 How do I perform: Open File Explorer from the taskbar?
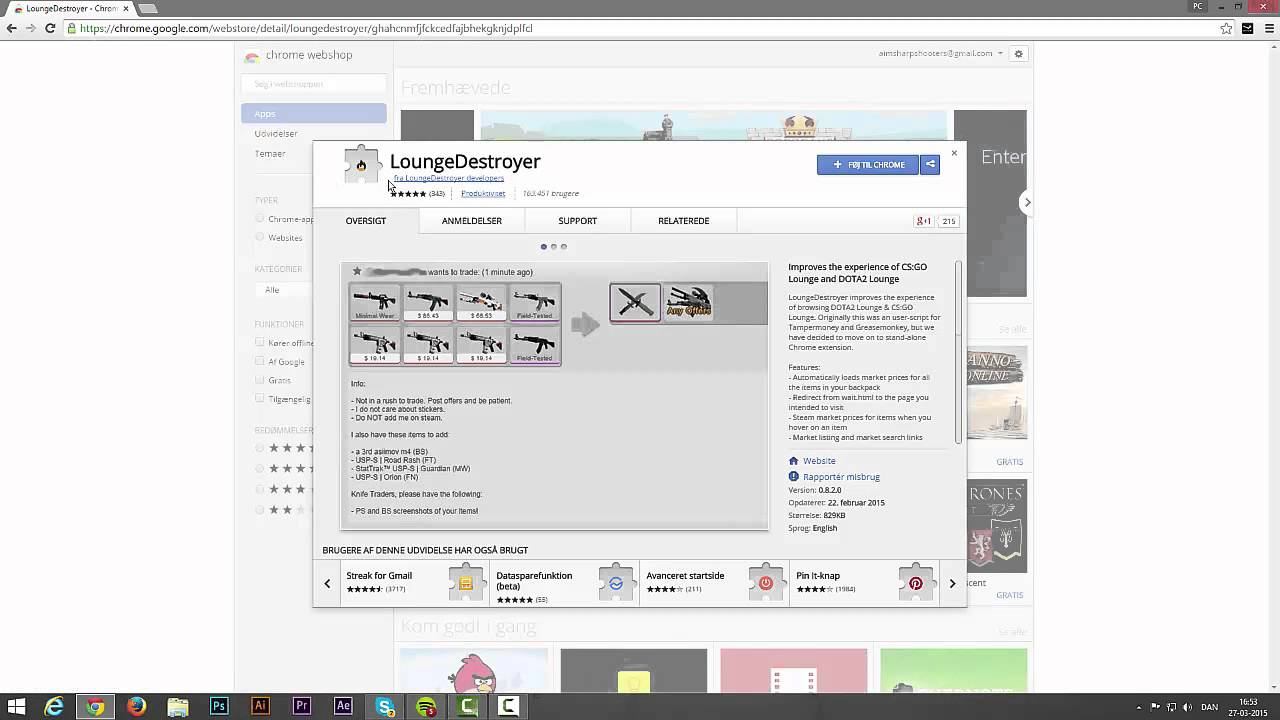coord(178,707)
